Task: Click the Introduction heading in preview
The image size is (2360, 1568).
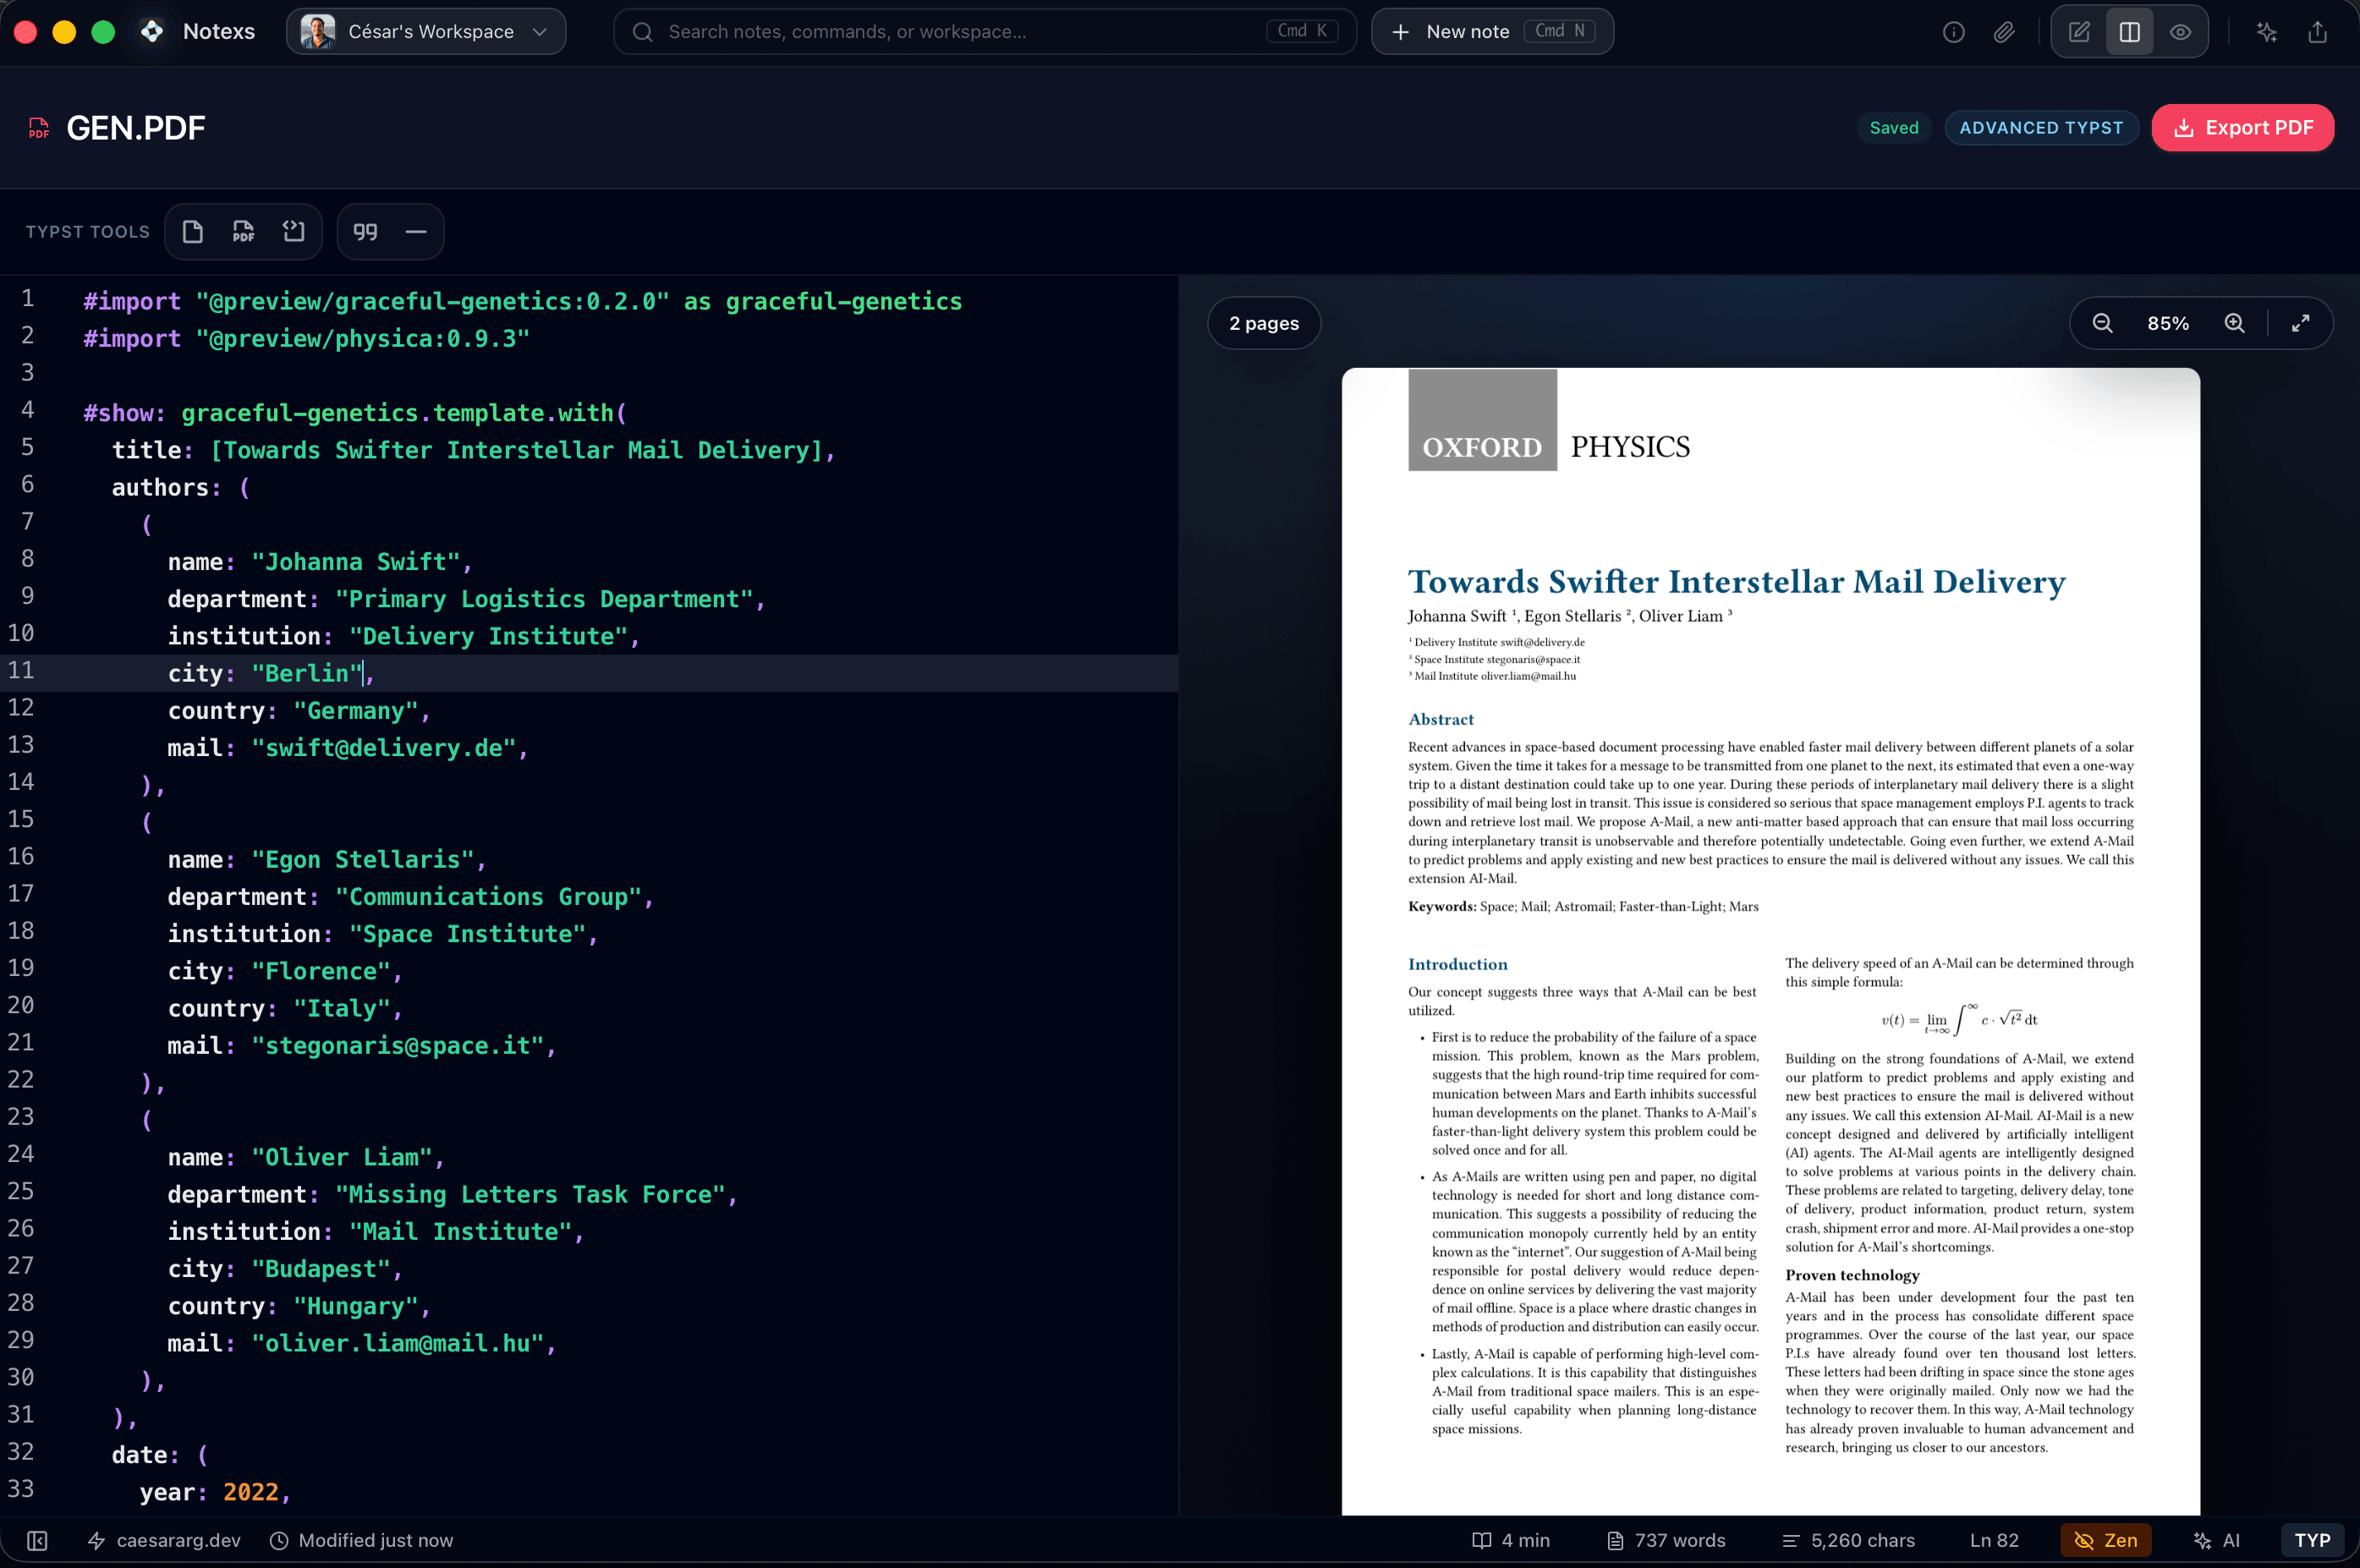Action: pyautogui.click(x=1457, y=964)
